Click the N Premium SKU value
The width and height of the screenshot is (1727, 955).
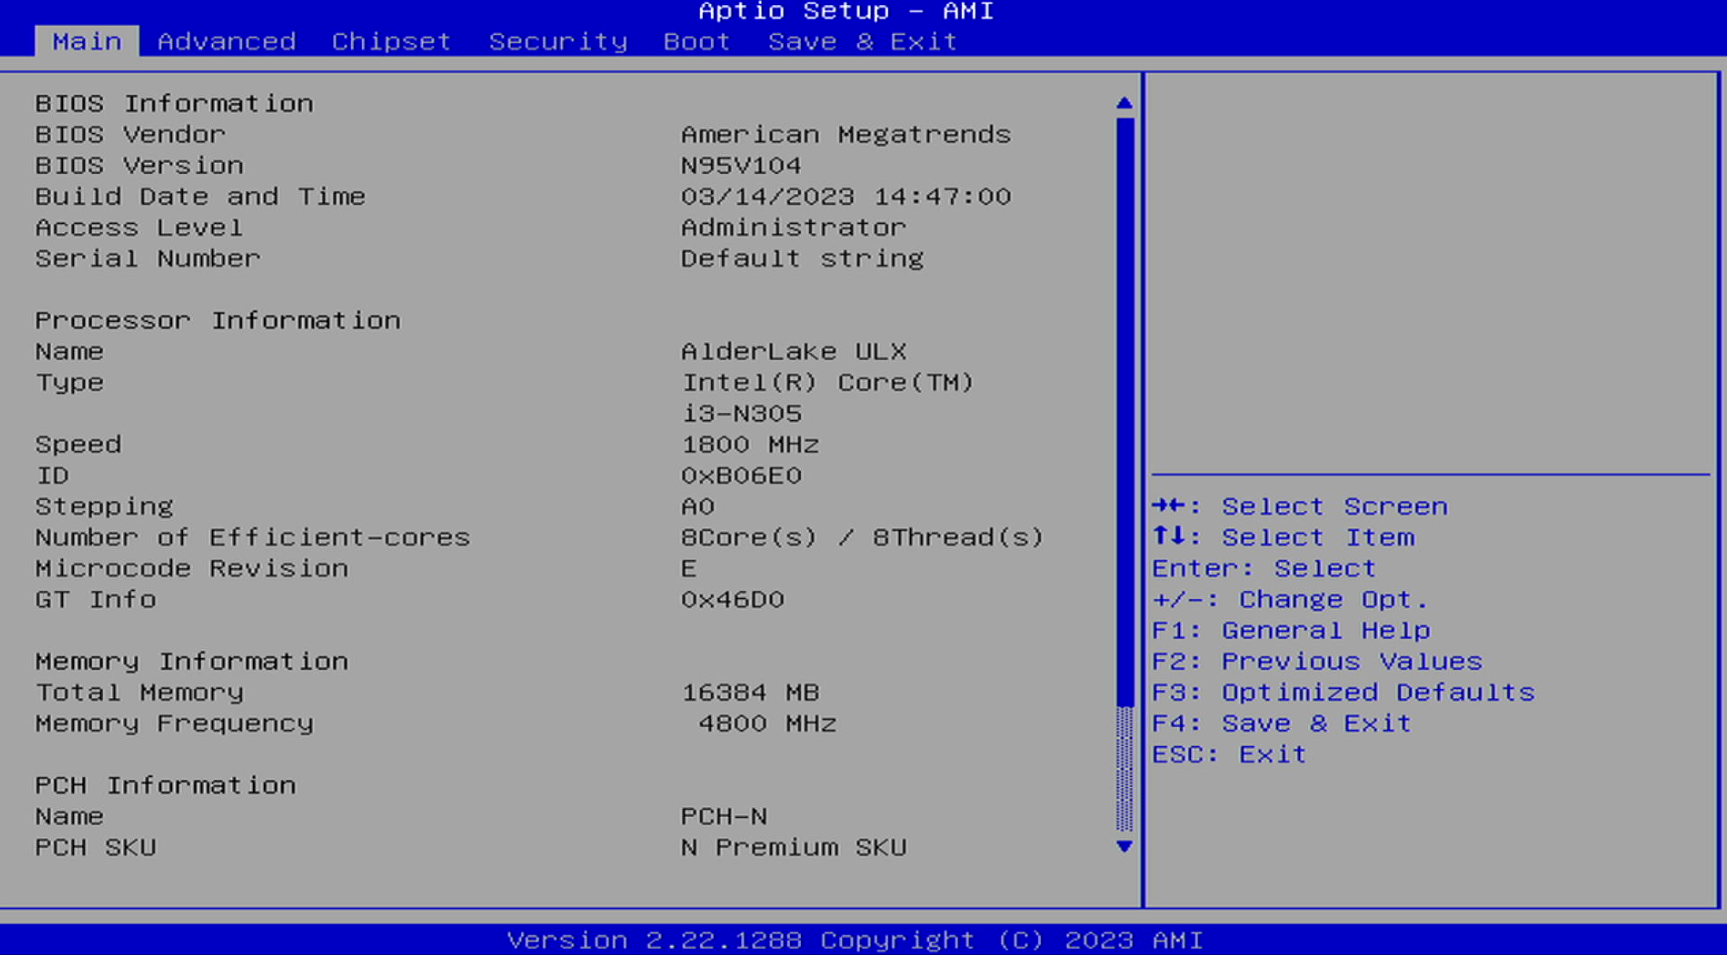794,847
